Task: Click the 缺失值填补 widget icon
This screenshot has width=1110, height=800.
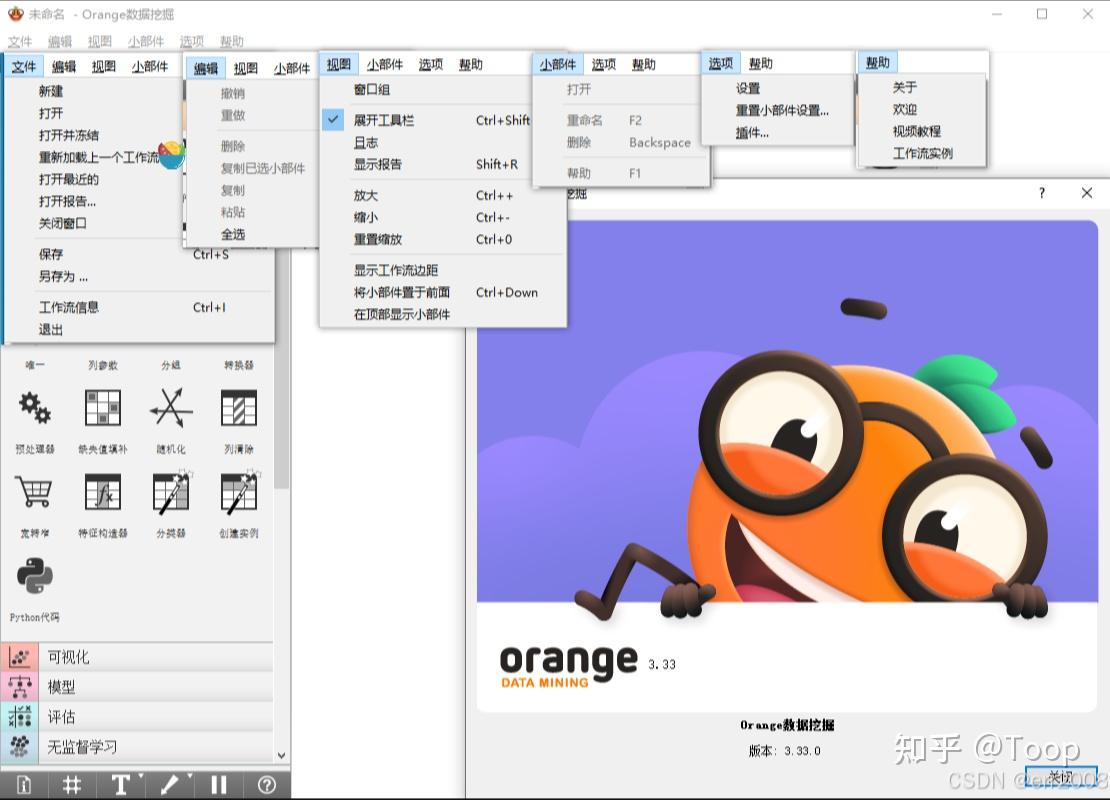Action: (x=102, y=408)
